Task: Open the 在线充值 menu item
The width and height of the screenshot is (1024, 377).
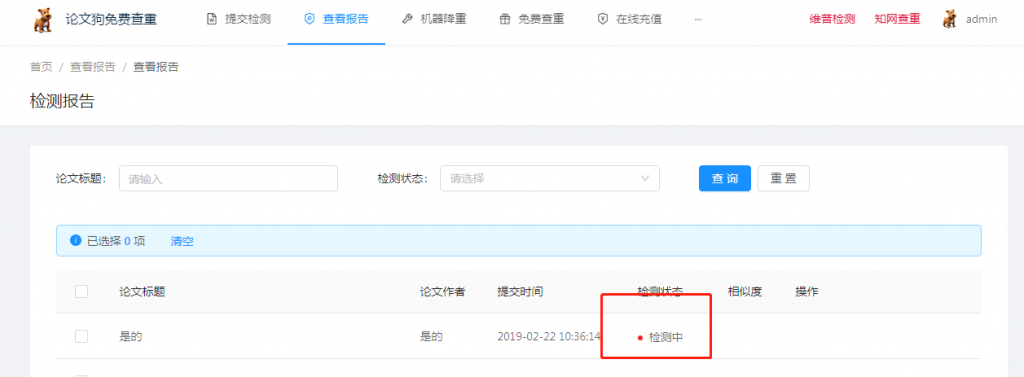Action: (x=630, y=19)
